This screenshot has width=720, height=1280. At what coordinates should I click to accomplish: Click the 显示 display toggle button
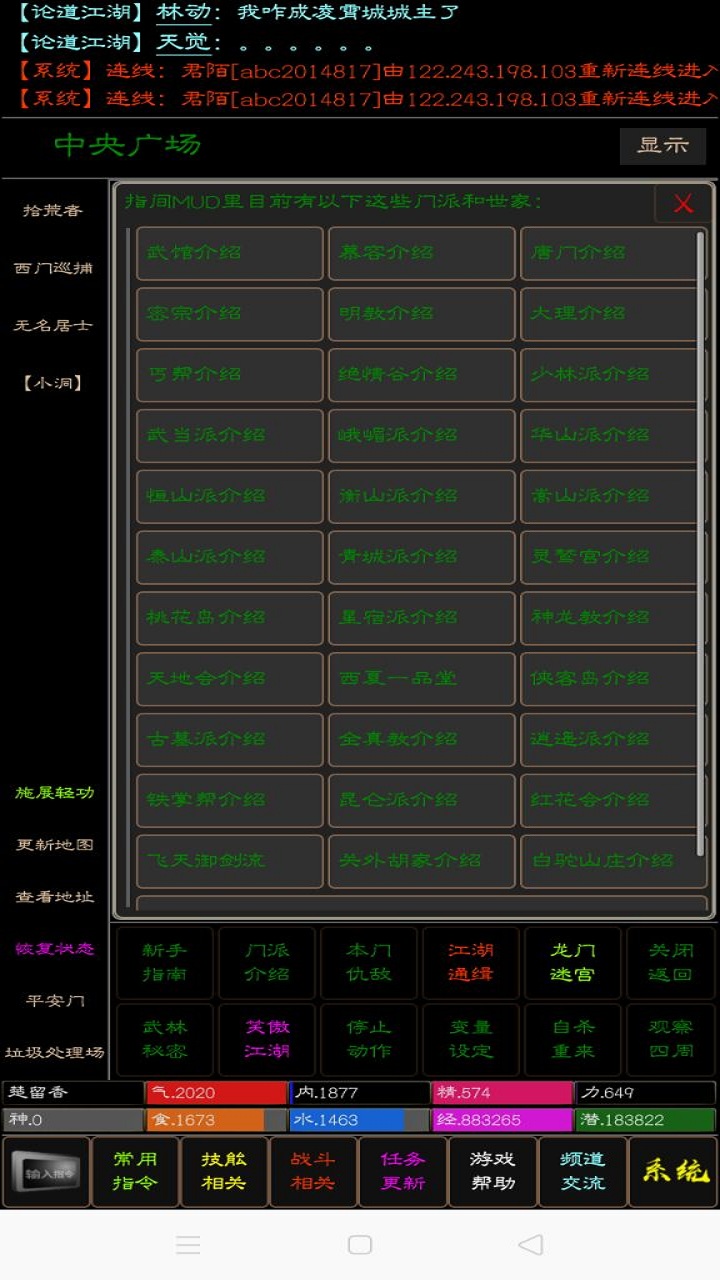click(x=662, y=145)
